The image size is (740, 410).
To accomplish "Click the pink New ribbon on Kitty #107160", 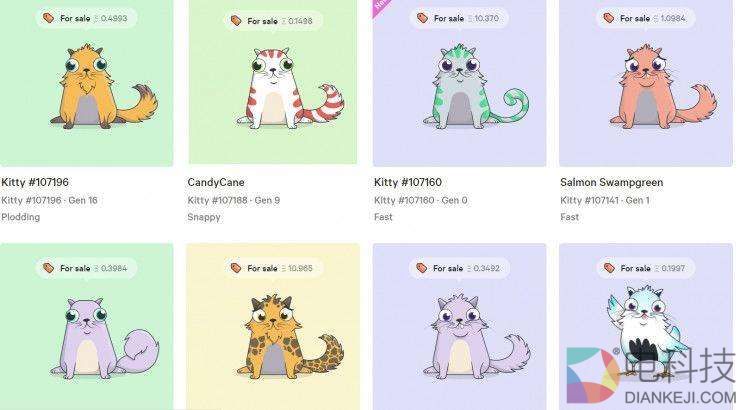I will pyautogui.click(x=380, y=7).
